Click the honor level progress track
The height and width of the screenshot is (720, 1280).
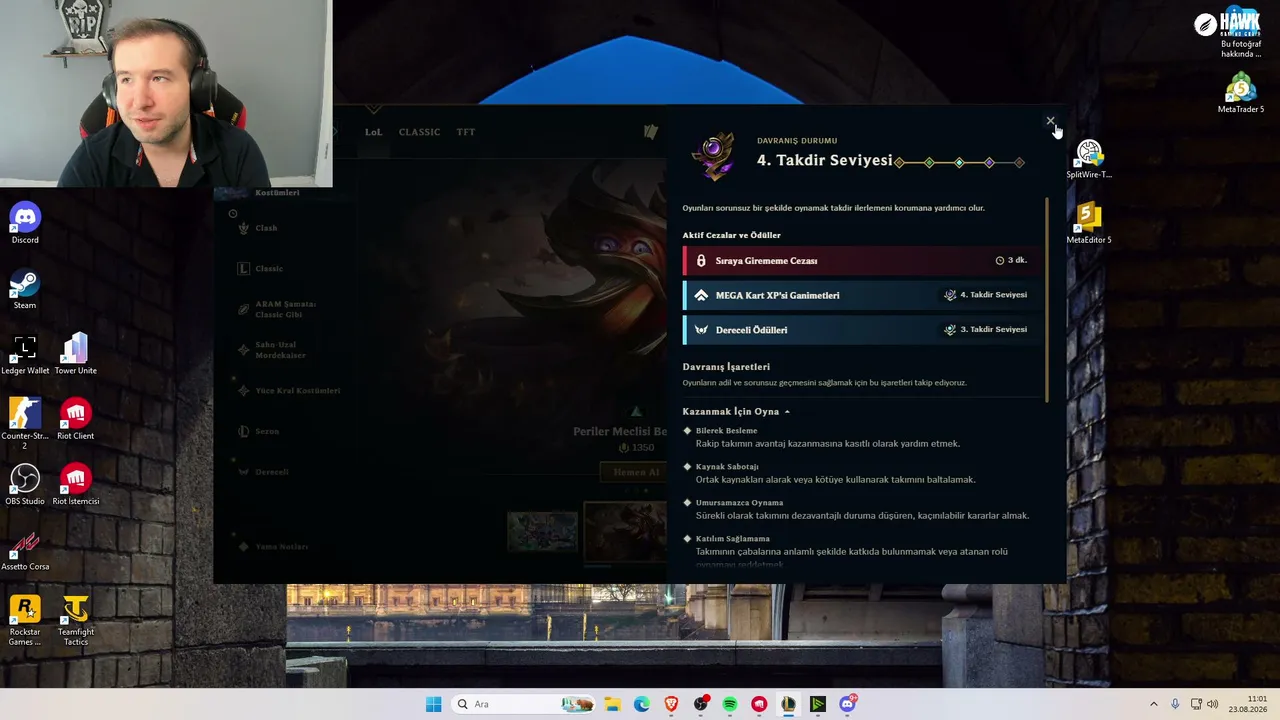tap(960, 162)
